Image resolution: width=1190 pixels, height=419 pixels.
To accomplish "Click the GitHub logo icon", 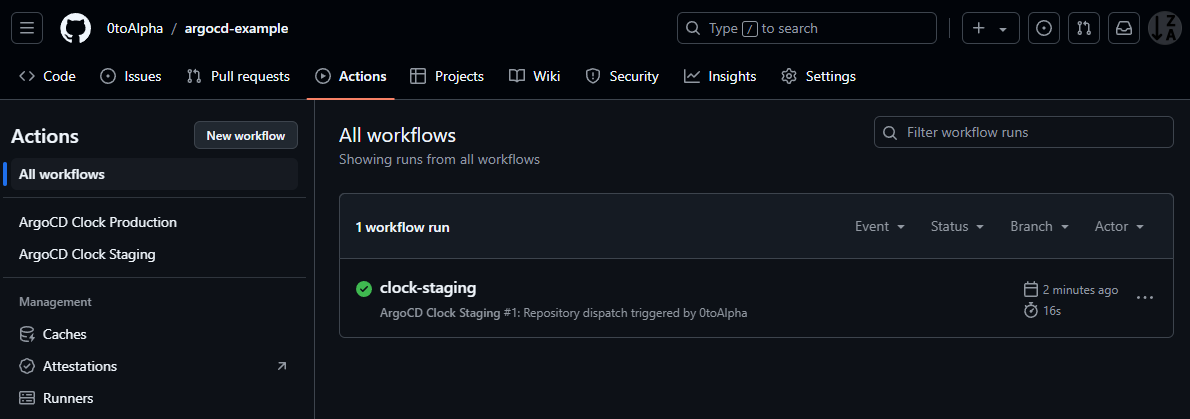I will [x=75, y=28].
